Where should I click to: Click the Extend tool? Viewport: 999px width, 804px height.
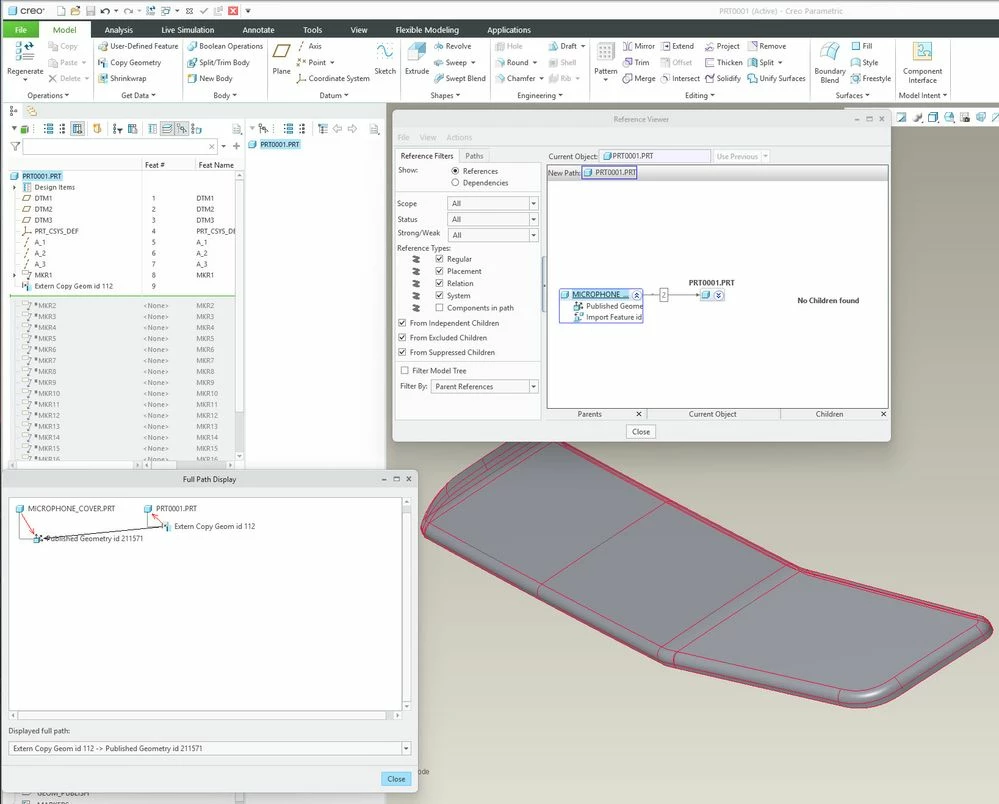[677, 46]
